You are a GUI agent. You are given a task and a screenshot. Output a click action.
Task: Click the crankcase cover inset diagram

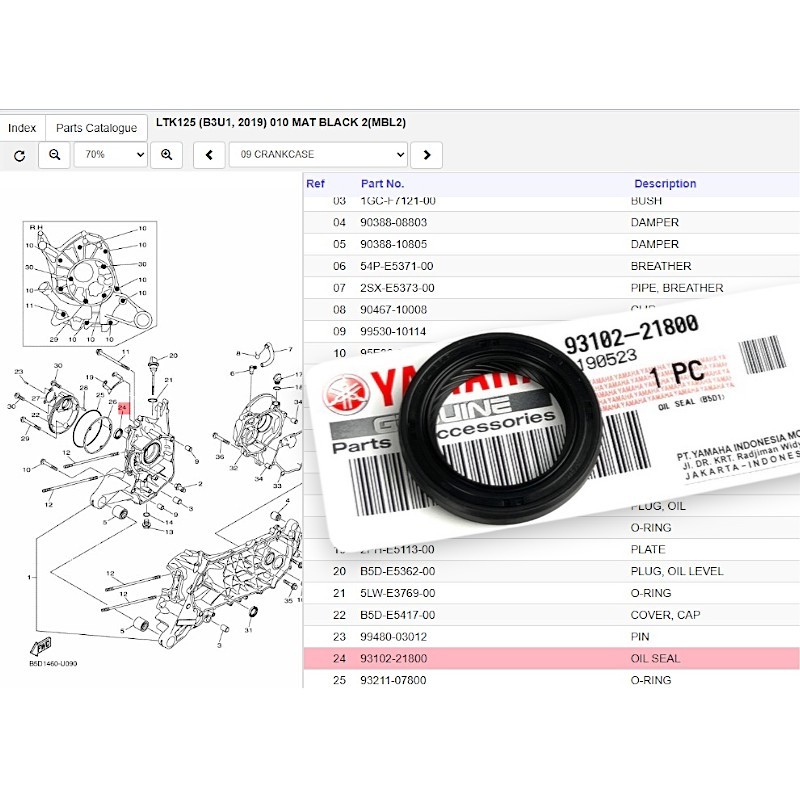[88, 283]
